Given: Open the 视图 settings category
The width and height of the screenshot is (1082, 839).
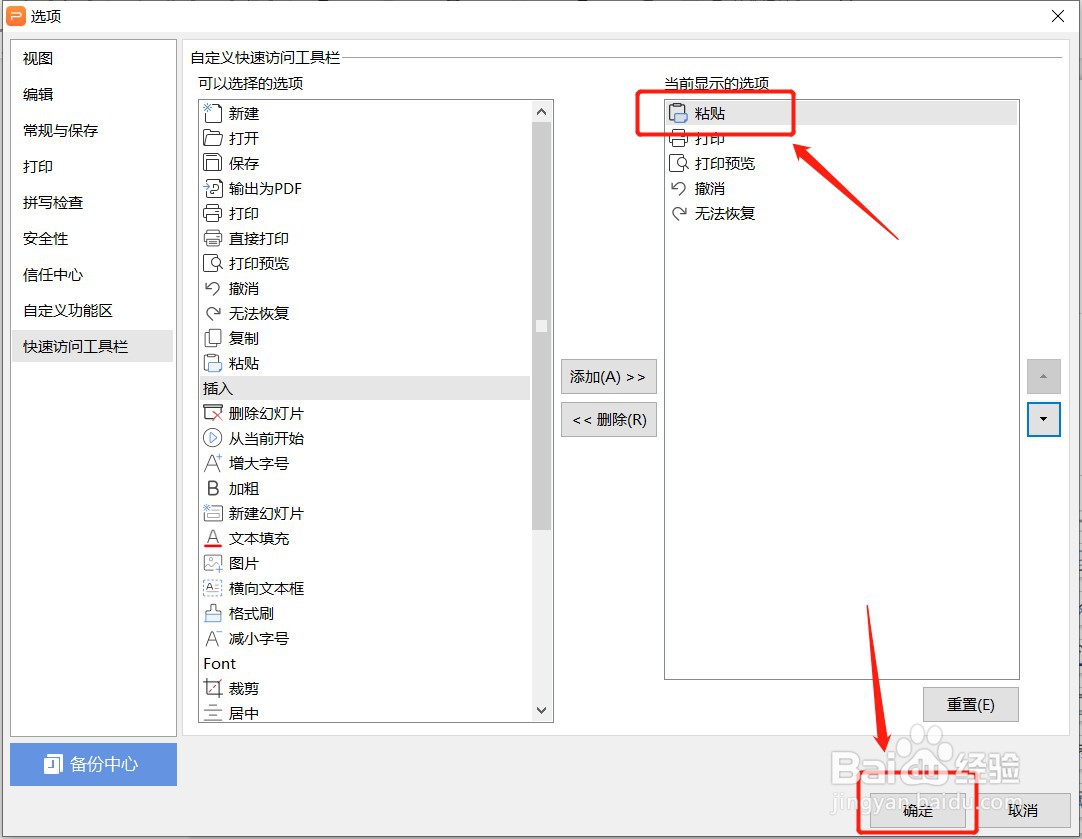Looking at the screenshot, I should point(92,59).
